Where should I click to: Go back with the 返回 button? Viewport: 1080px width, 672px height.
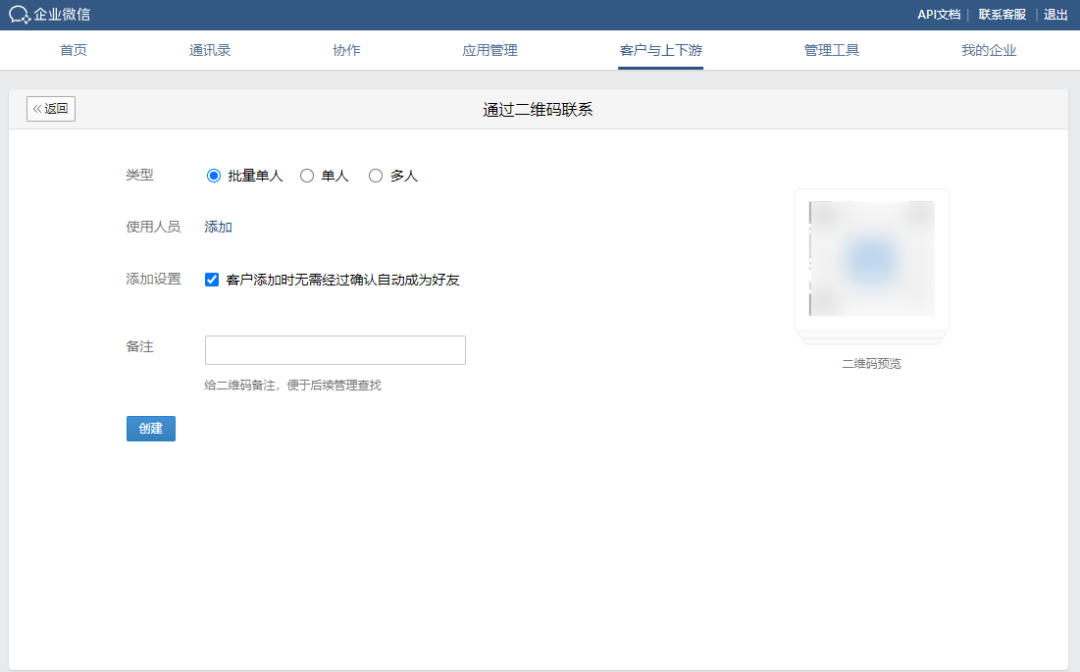(51, 109)
